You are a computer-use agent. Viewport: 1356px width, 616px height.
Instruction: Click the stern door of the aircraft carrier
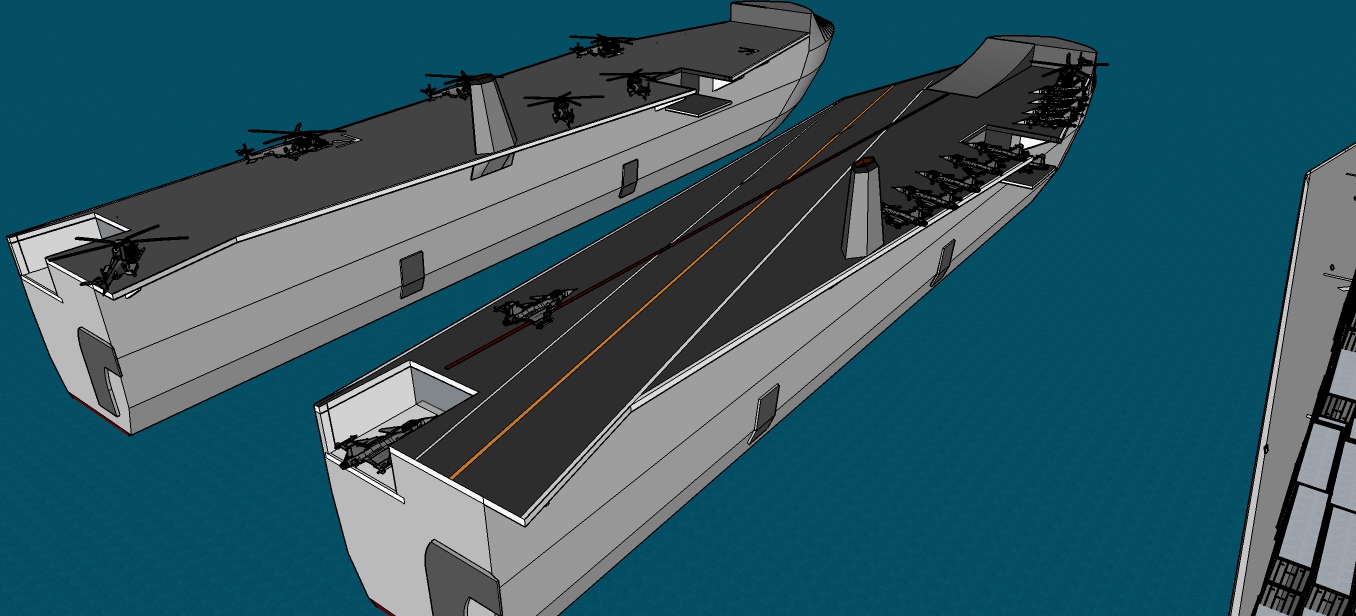(463, 579)
